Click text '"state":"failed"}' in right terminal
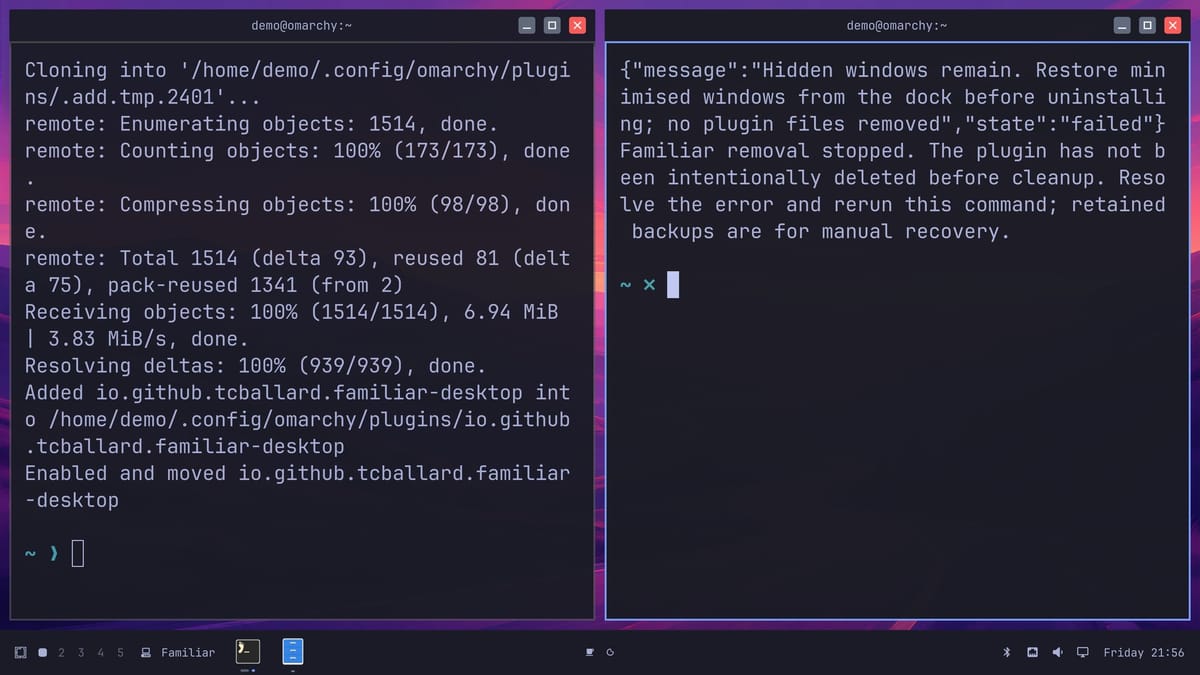The width and height of the screenshot is (1200, 675). click(x=1064, y=124)
